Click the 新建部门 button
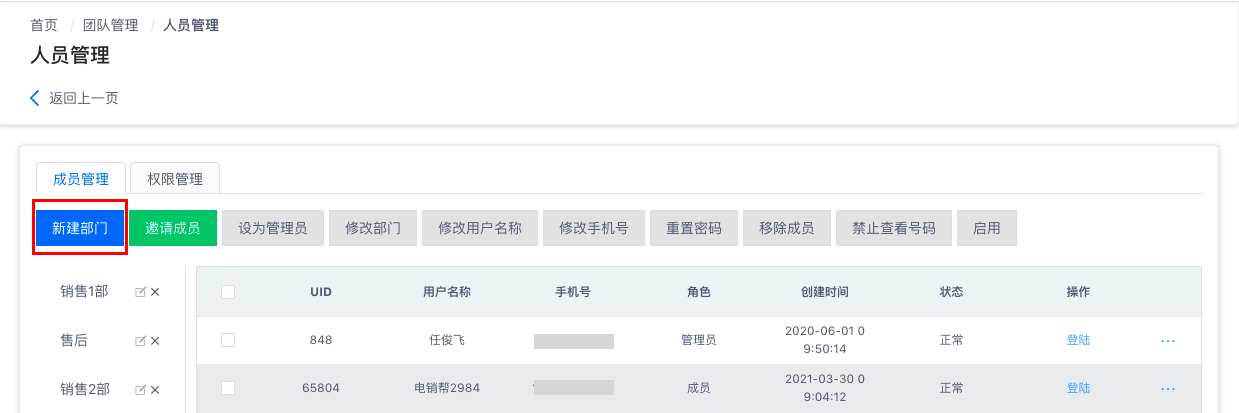The image size is (1239, 413). [x=80, y=228]
